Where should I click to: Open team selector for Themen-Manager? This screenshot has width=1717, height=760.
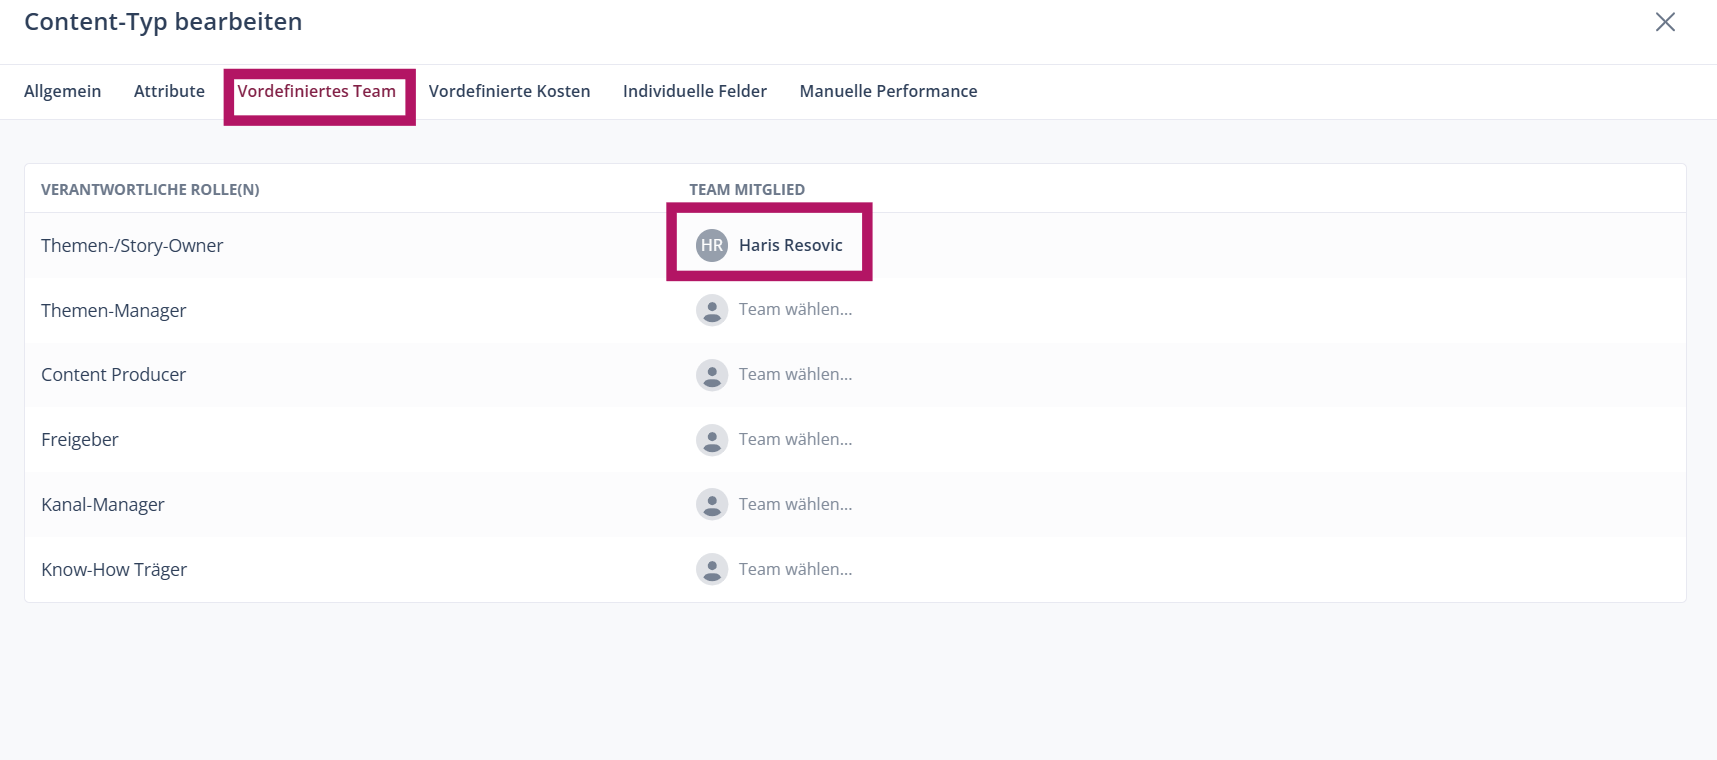(795, 310)
